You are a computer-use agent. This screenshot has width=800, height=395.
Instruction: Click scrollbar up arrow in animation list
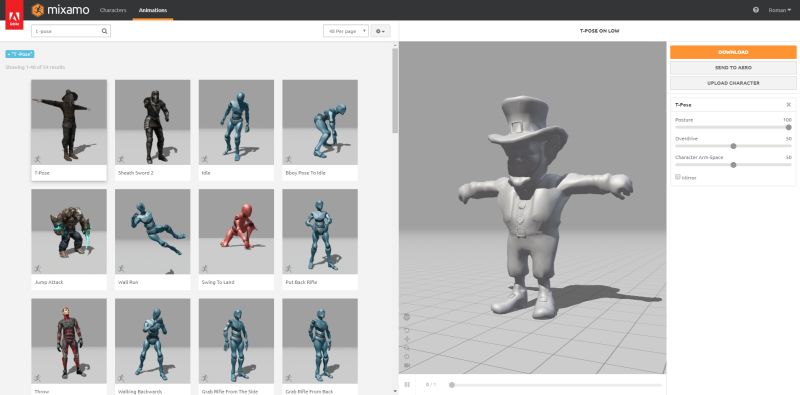pos(395,45)
